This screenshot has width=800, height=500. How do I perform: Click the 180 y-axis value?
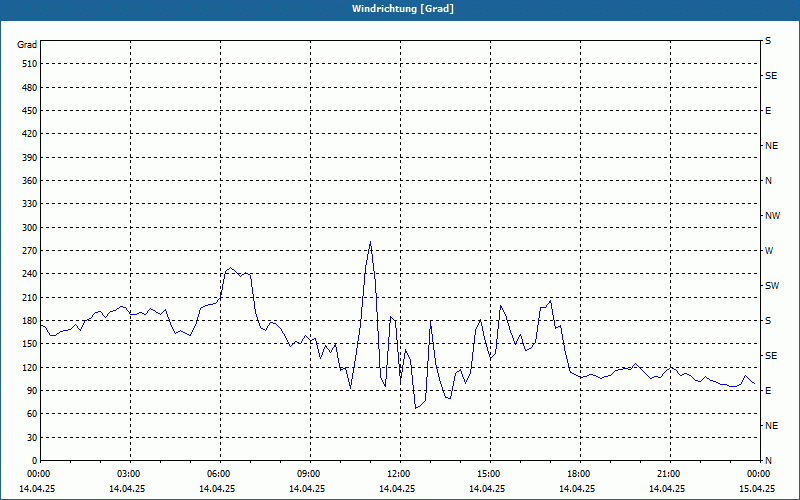click(30, 321)
